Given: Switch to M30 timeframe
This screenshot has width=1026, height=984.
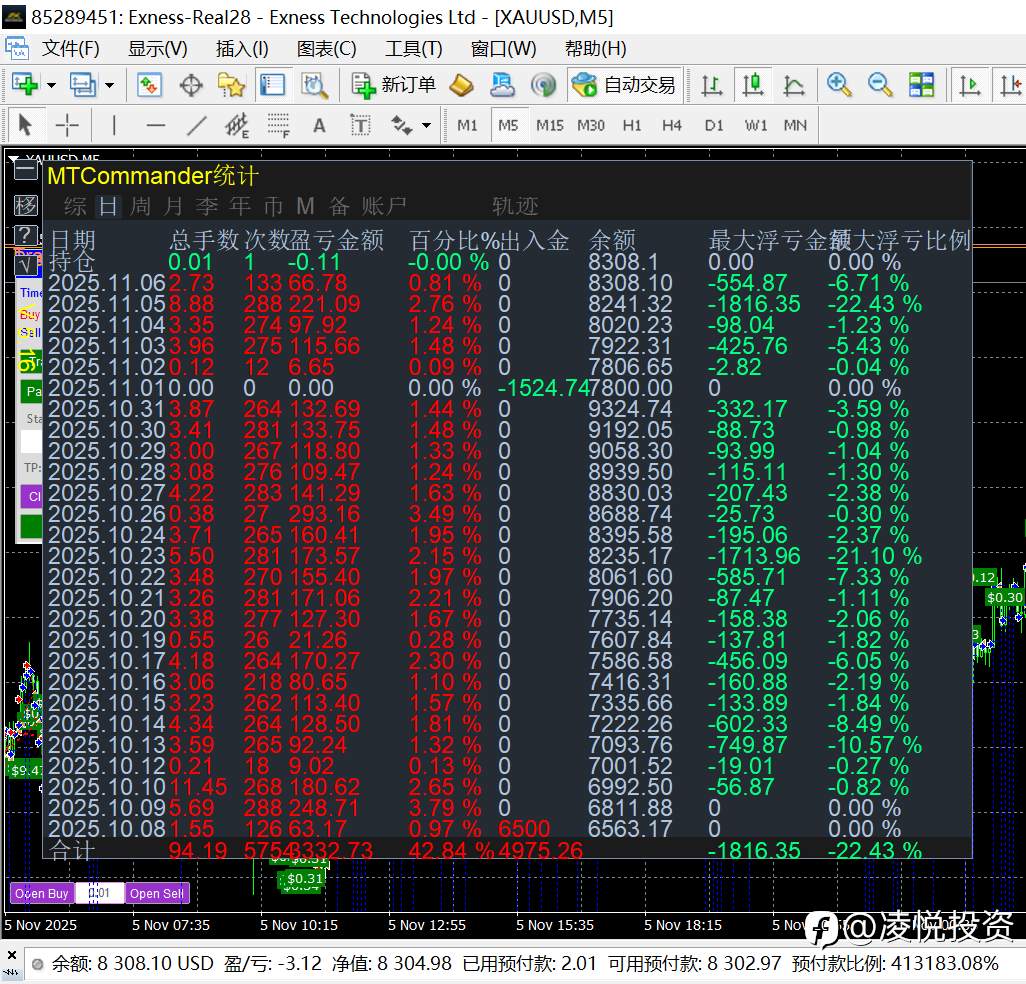Looking at the screenshot, I should pos(591,125).
